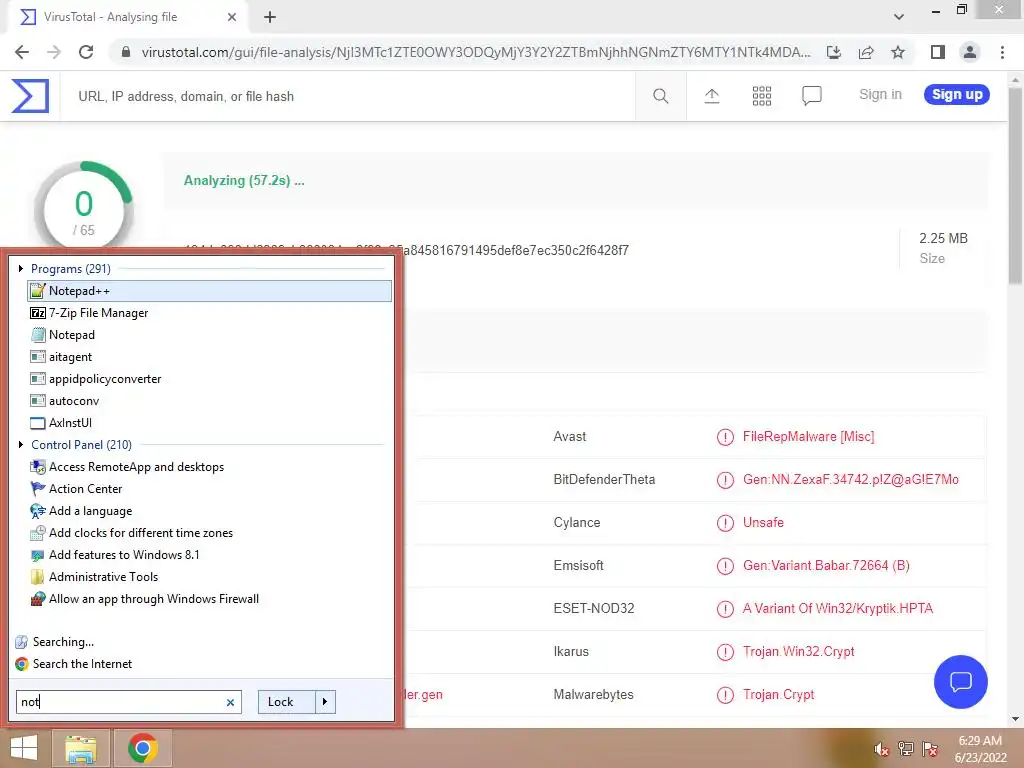1024x768 pixels.
Task: Toggle the browser side panel icon
Action: click(938, 52)
